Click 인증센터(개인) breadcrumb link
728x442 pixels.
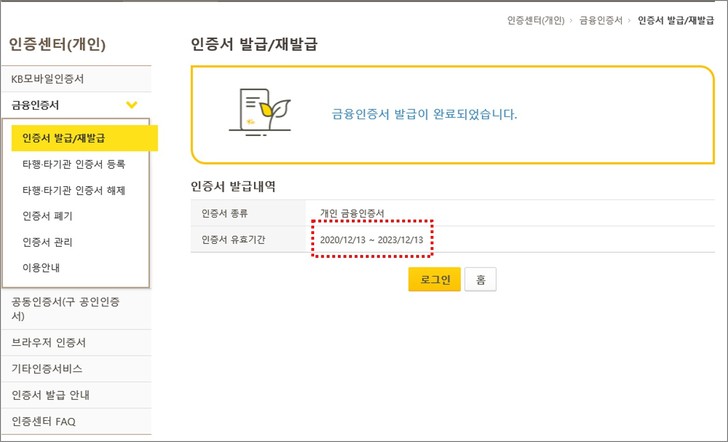pyautogui.click(x=536, y=20)
